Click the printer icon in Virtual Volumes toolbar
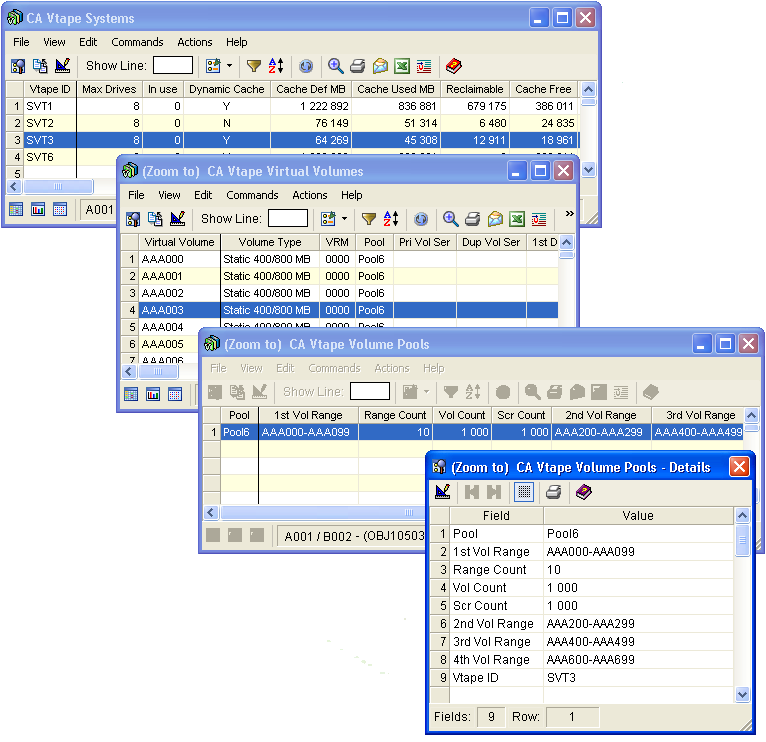Viewport: 766px width, 742px height. 472,219
